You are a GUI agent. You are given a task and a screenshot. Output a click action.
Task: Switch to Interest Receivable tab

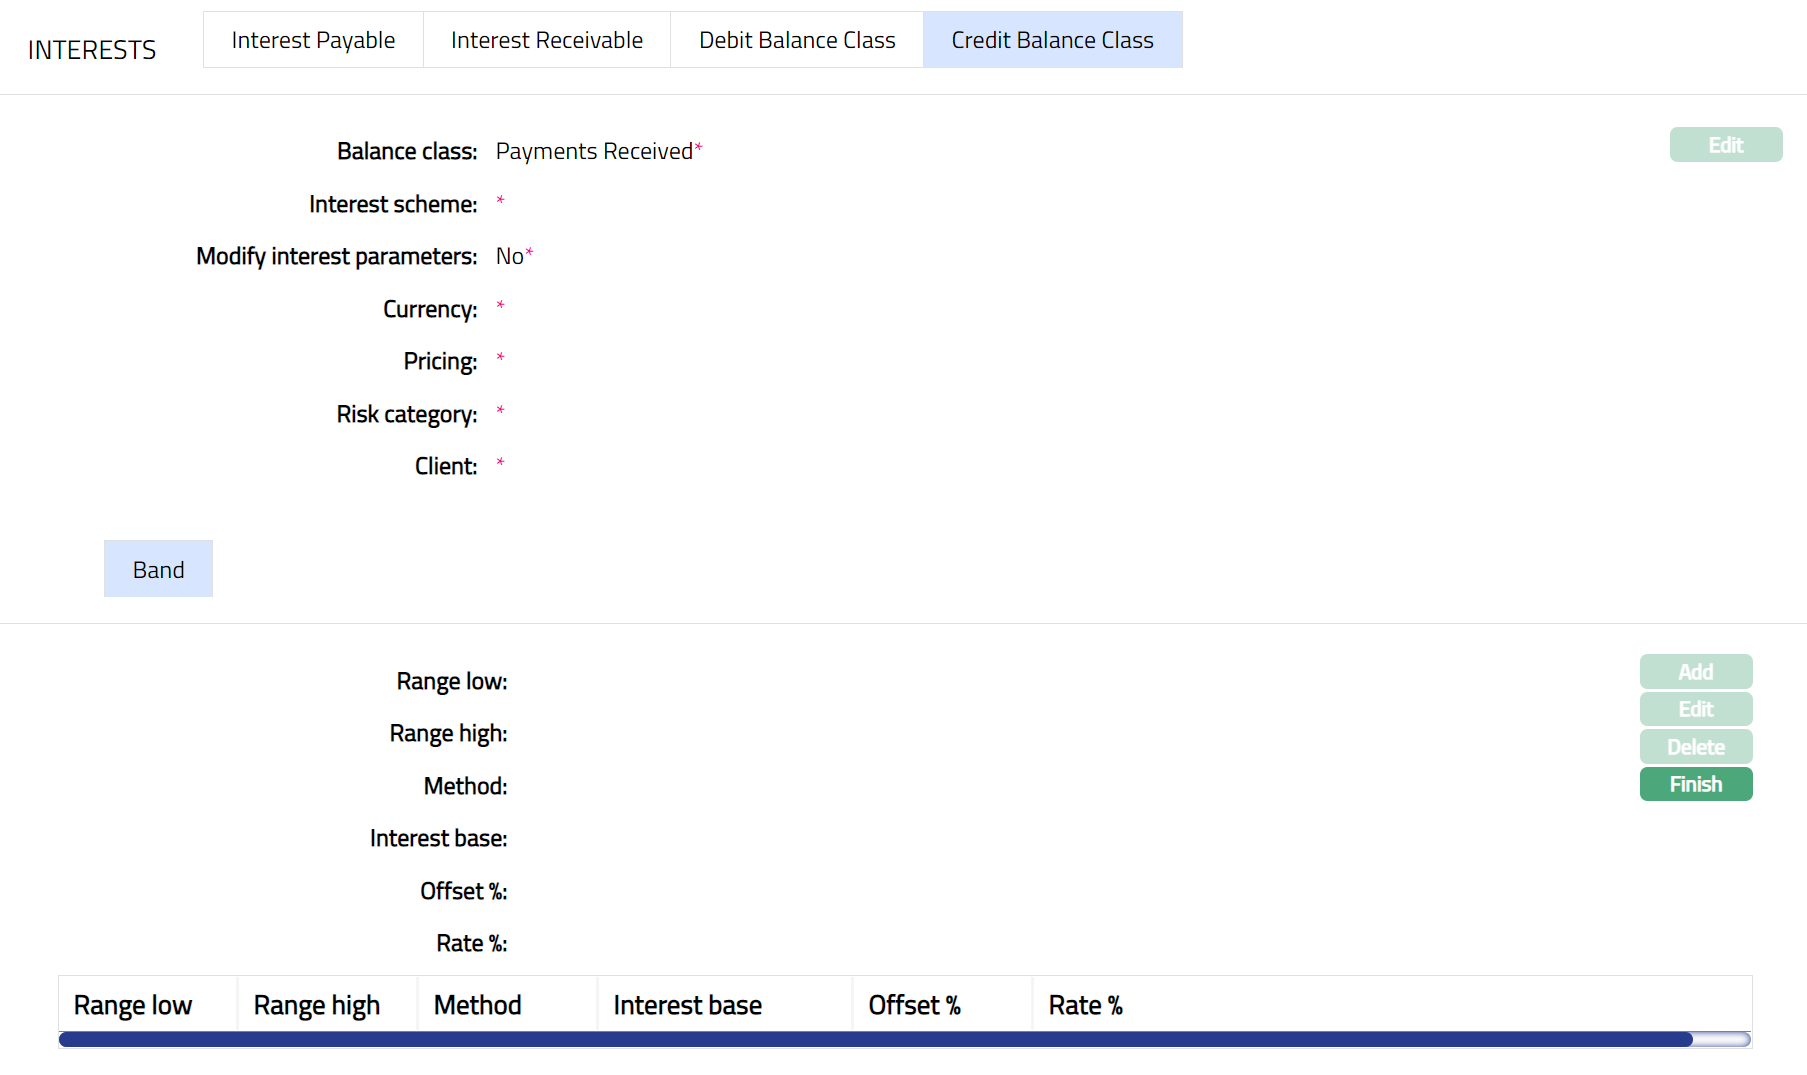(x=546, y=40)
